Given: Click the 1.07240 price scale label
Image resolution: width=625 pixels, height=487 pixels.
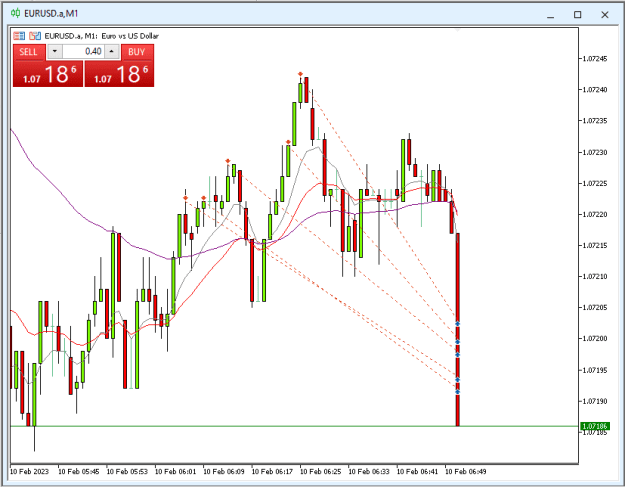Looking at the screenshot, I should point(595,90).
